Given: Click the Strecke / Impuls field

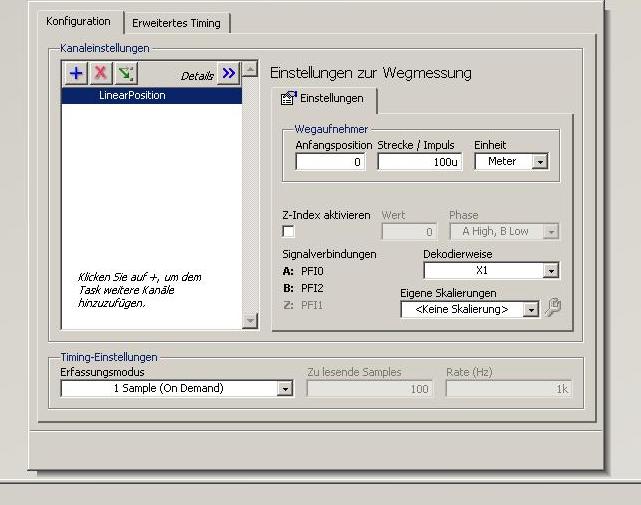Looking at the screenshot, I should click(x=420, y=162).
